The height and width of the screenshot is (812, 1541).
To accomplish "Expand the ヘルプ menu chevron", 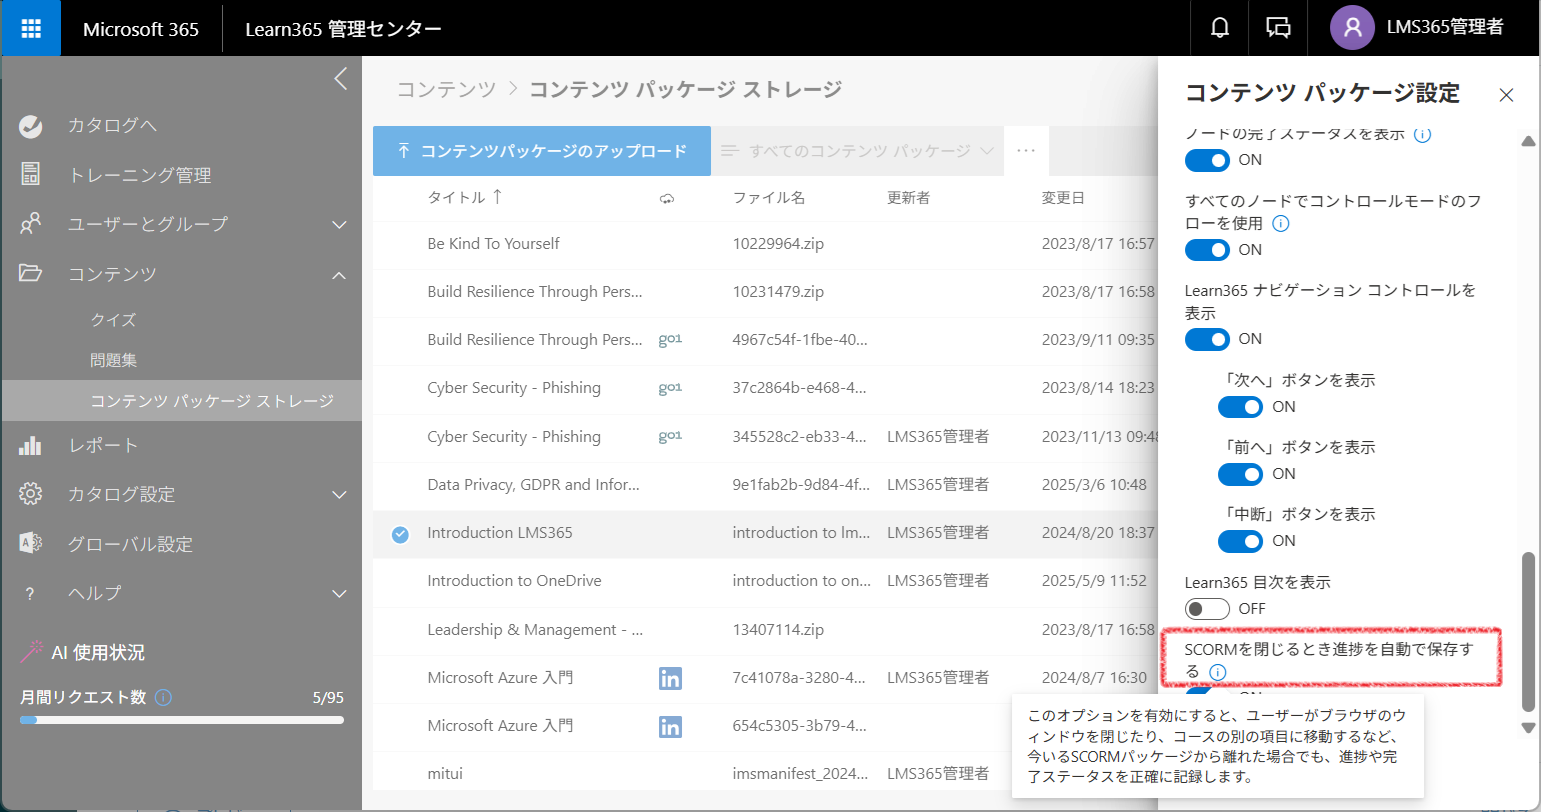I will coord(339,593).
